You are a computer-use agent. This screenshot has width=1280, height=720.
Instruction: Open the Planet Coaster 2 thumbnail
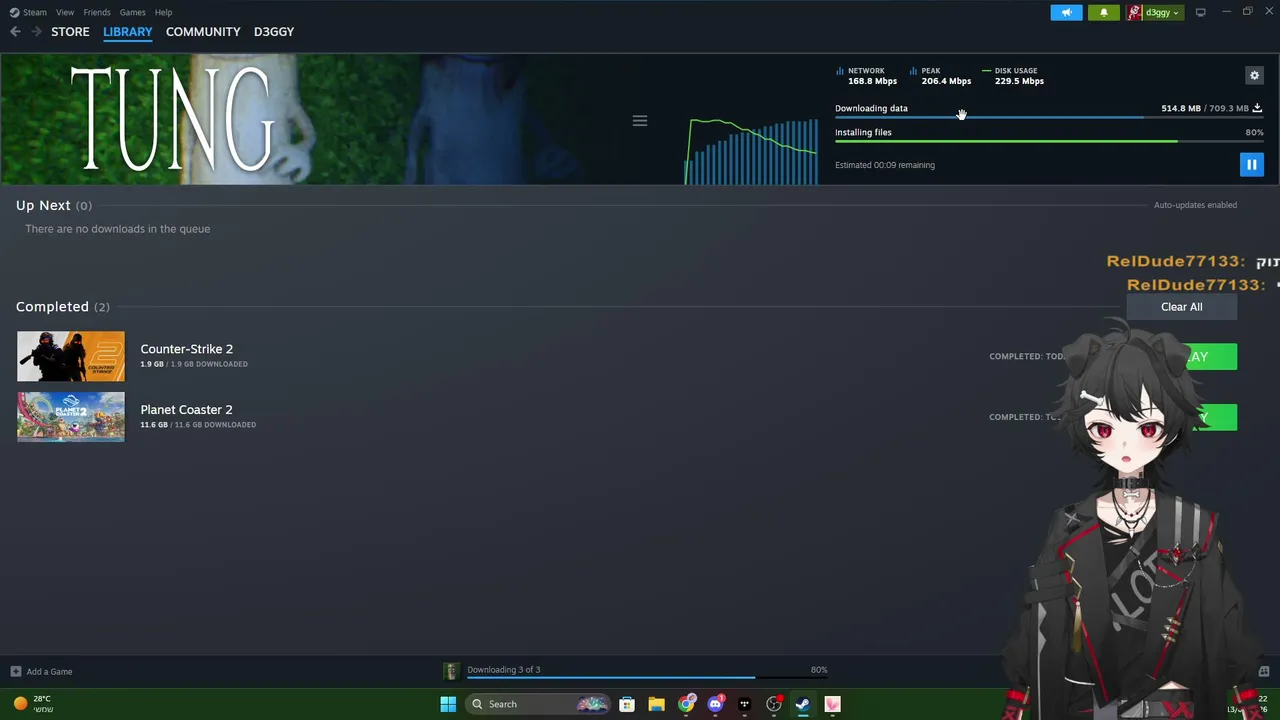(x=71, y=417)
